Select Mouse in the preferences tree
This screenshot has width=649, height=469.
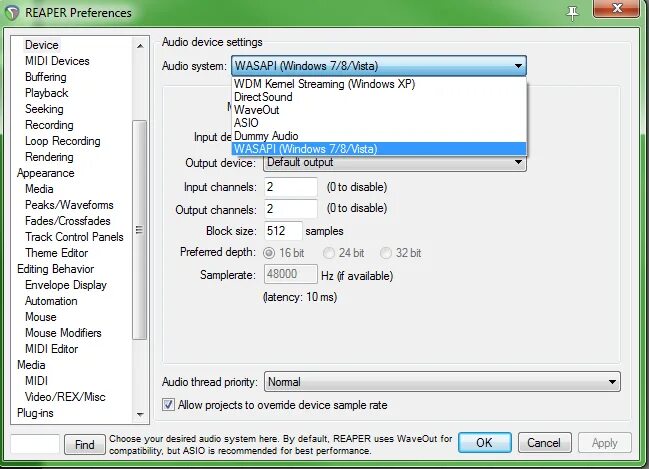click(41, 317)
